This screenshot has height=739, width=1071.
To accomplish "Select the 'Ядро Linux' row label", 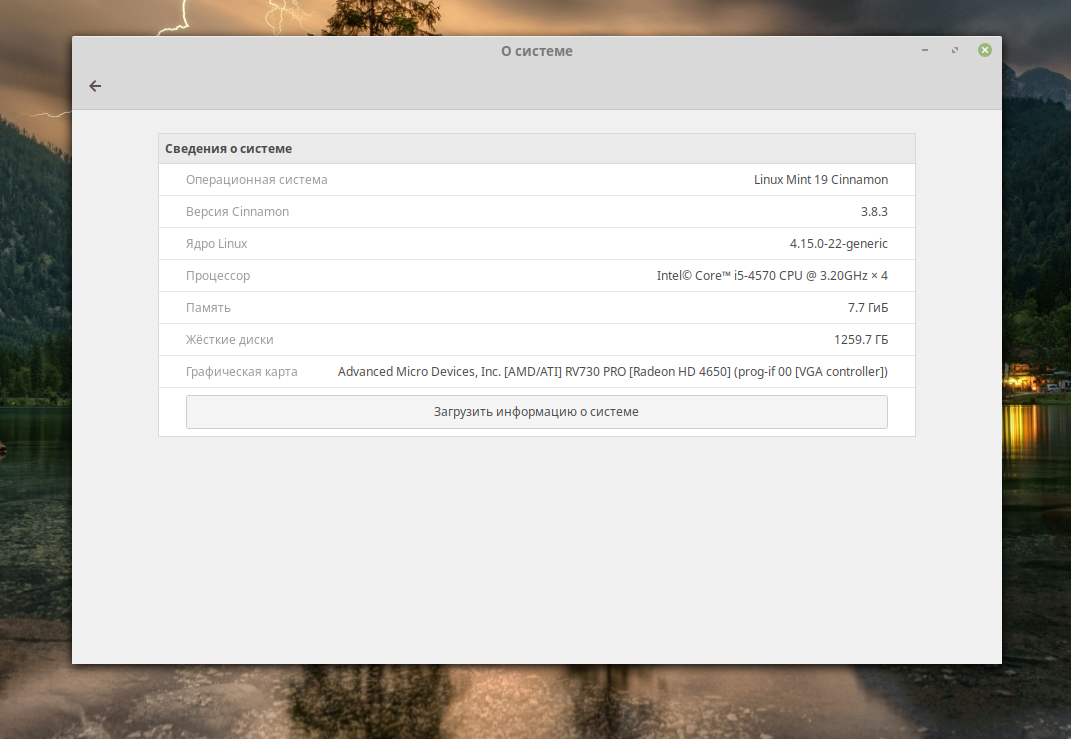I will coord(217,244).
